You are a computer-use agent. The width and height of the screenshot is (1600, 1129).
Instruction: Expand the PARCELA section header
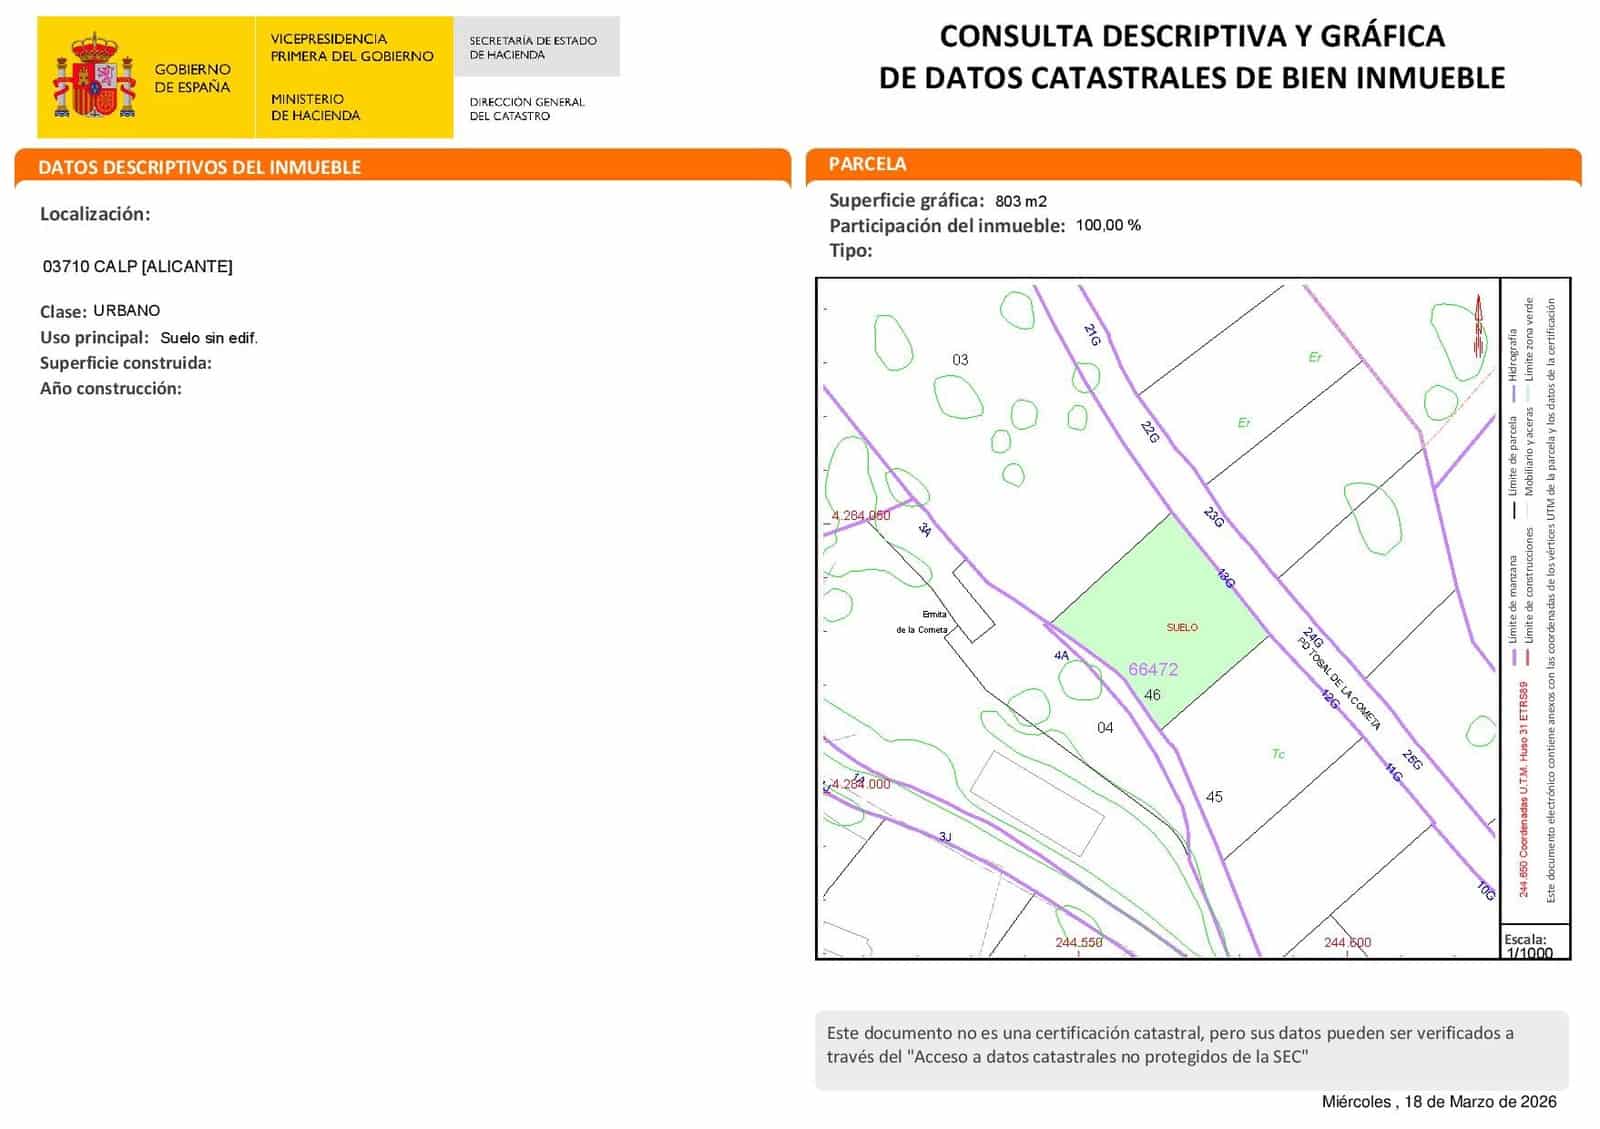coord(866,163)
